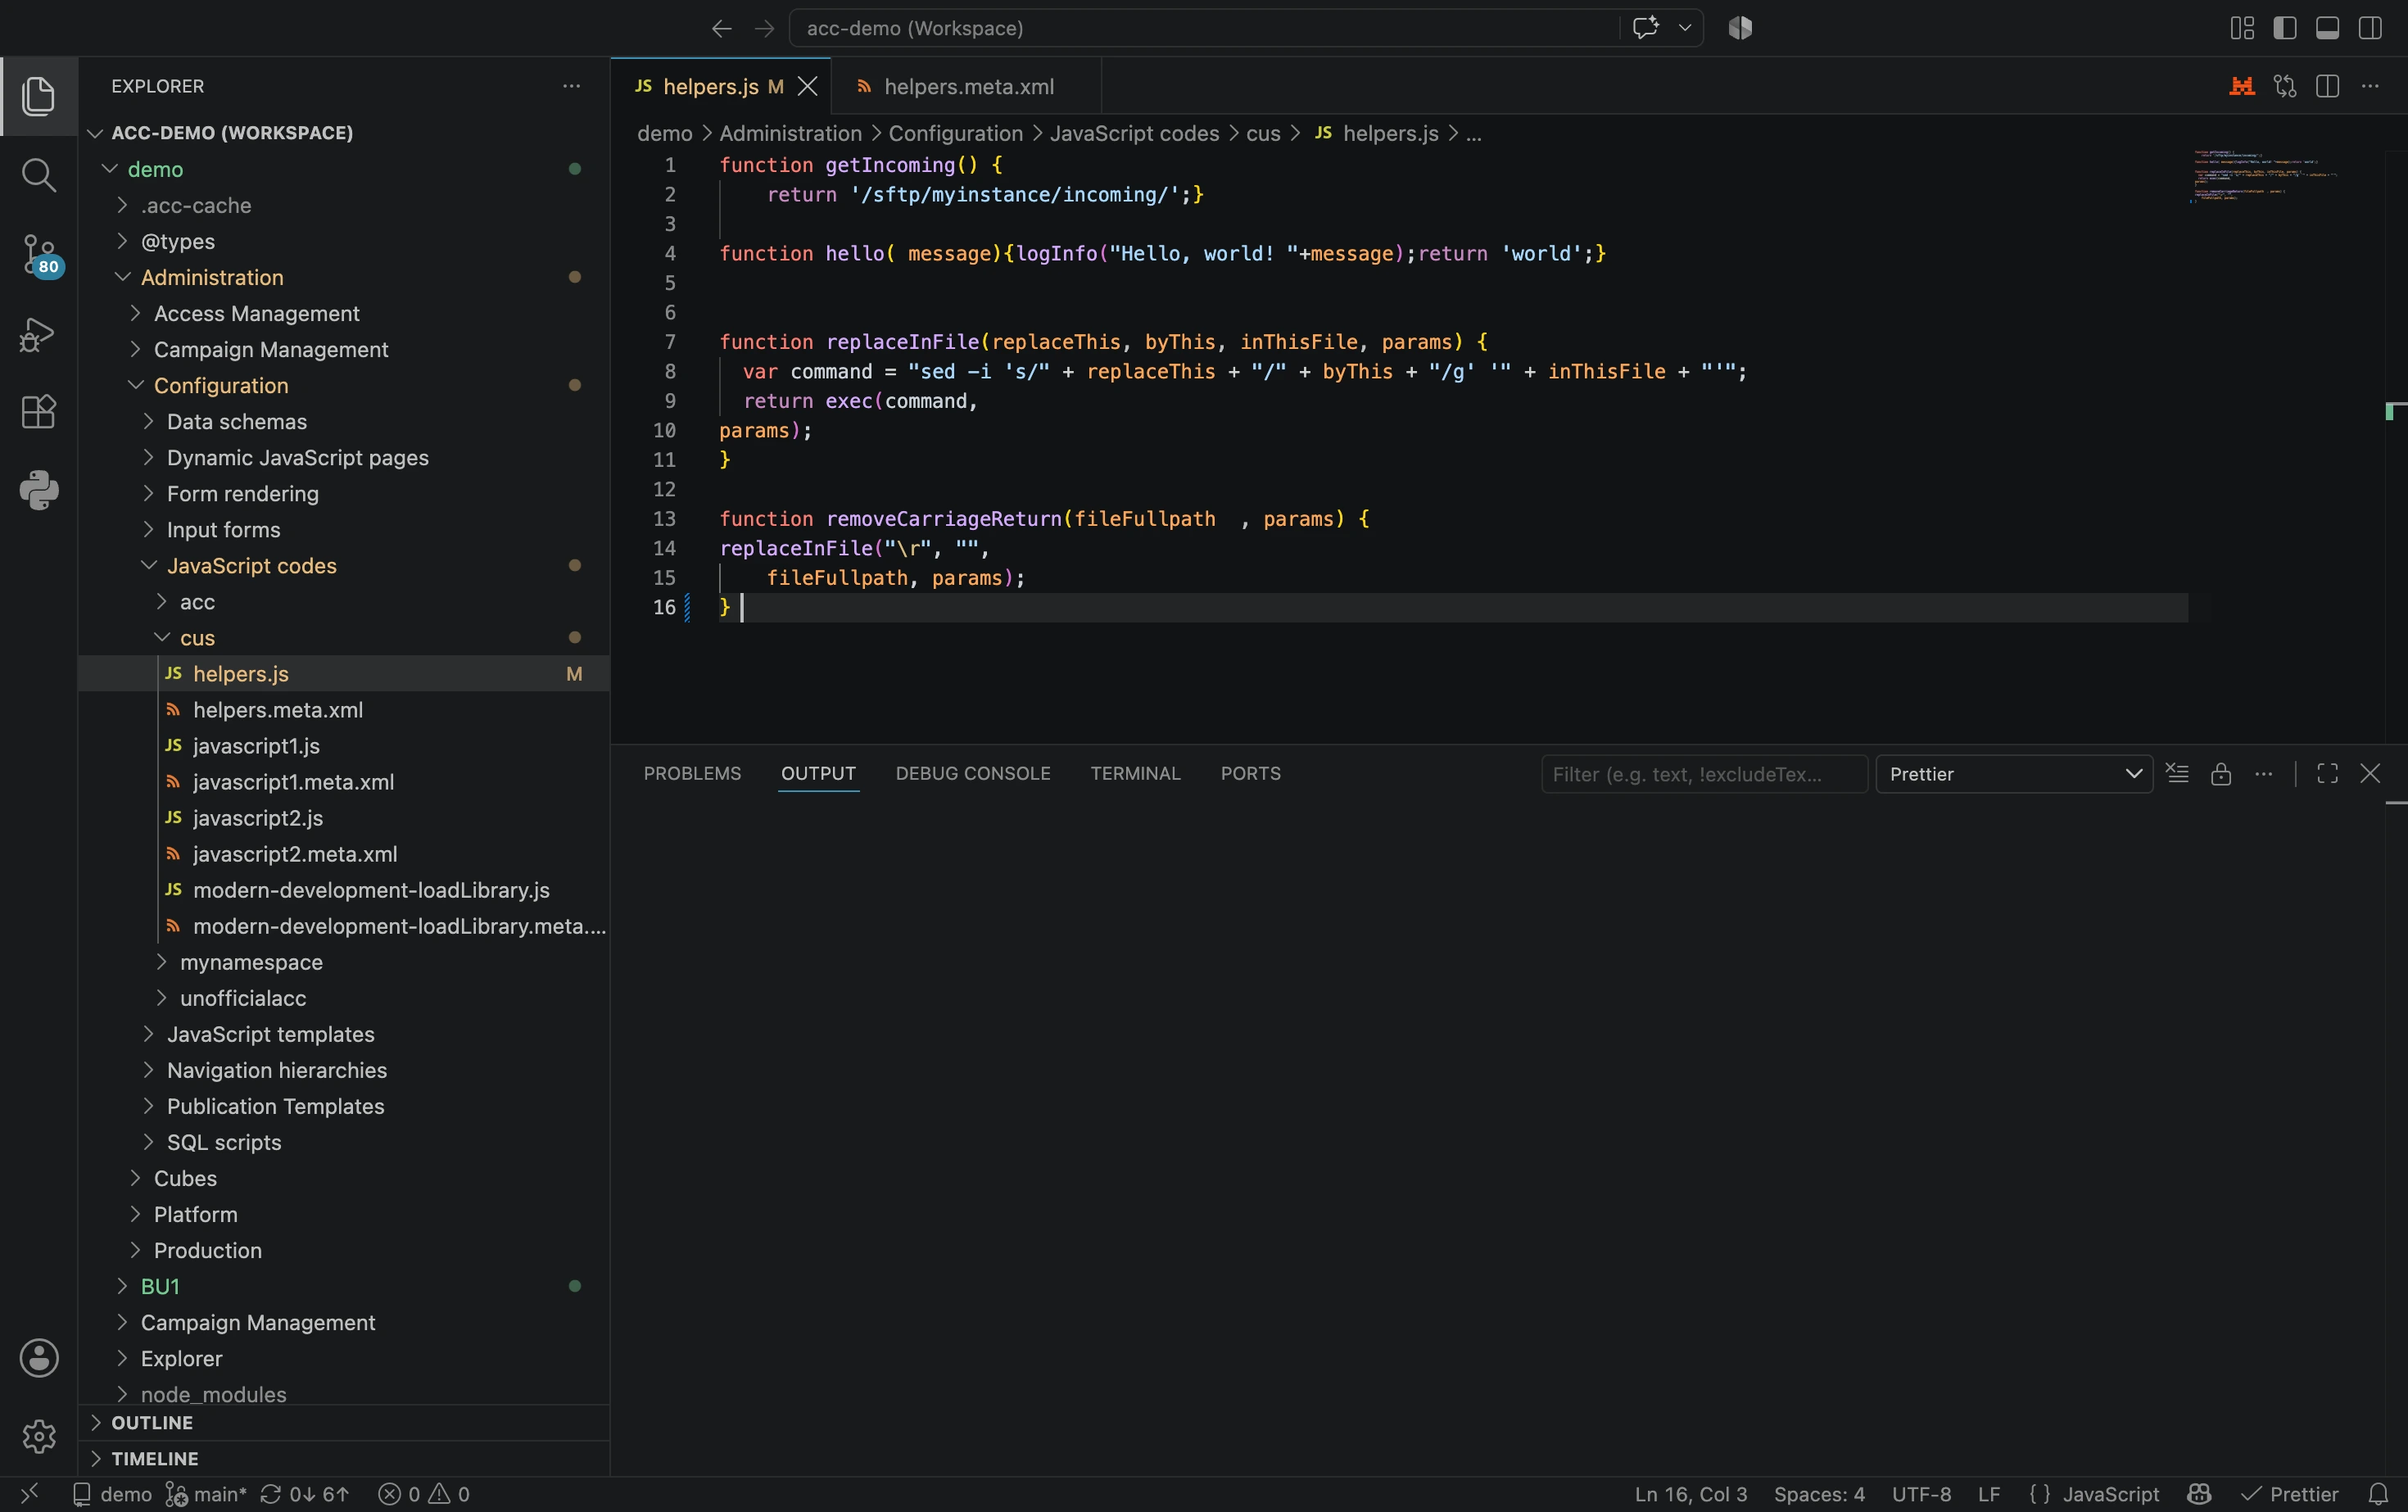This screenshot has height=1512, width=2408.
Task: Switch to the DEBUG CONSOLE tab
Action: [x=972, y=773]
